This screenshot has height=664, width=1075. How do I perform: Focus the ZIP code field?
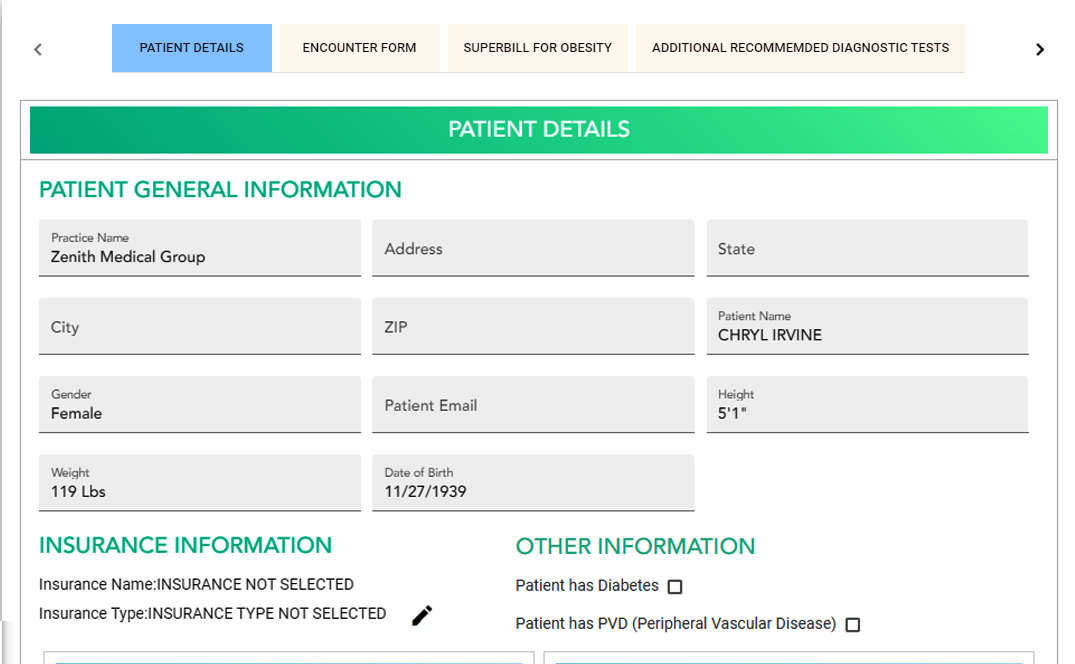click(533, 326)
